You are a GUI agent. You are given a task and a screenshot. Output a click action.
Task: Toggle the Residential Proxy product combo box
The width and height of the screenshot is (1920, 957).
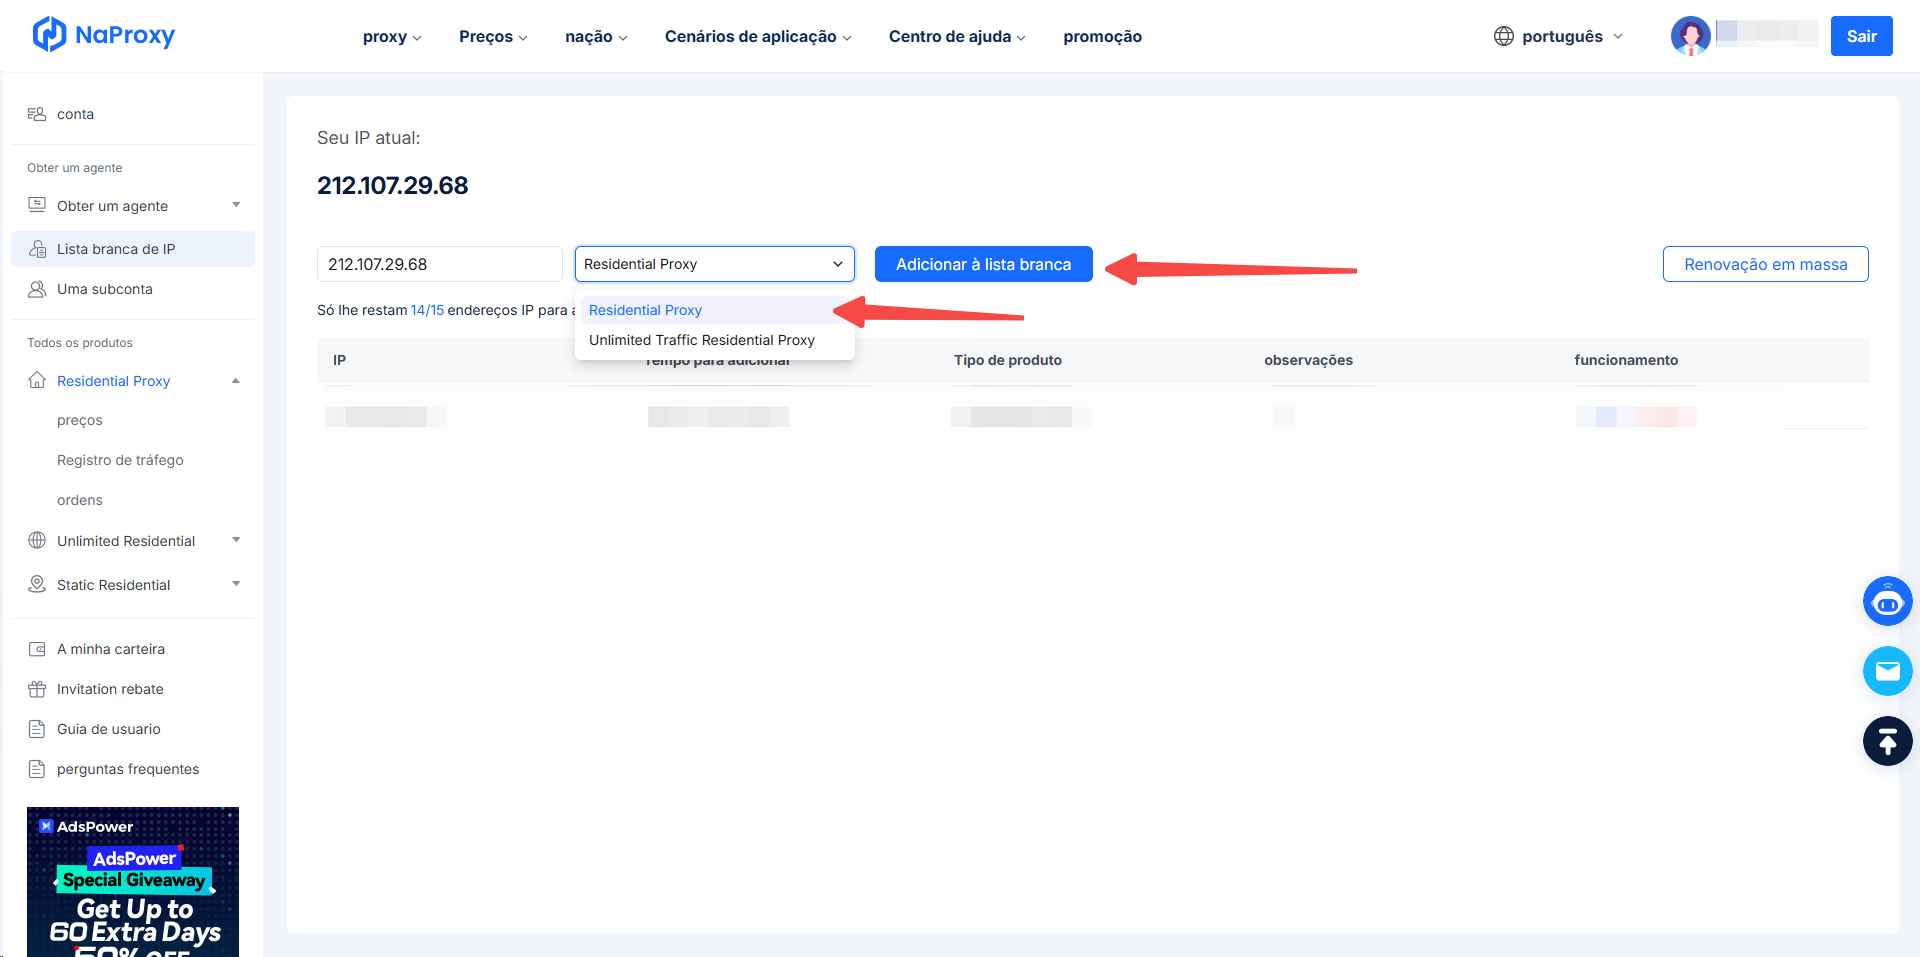[x=714, y=264]
